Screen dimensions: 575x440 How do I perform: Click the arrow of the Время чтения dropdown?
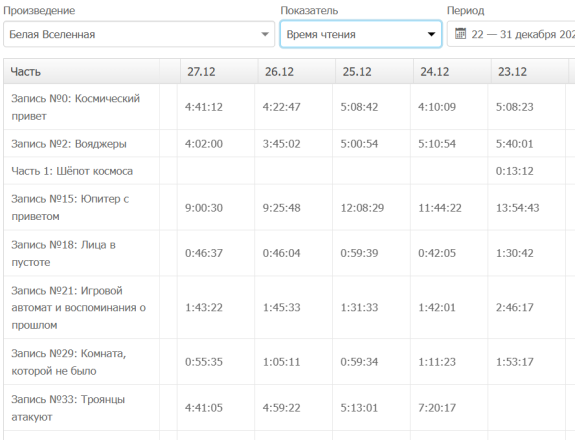(x=432, y=34)
